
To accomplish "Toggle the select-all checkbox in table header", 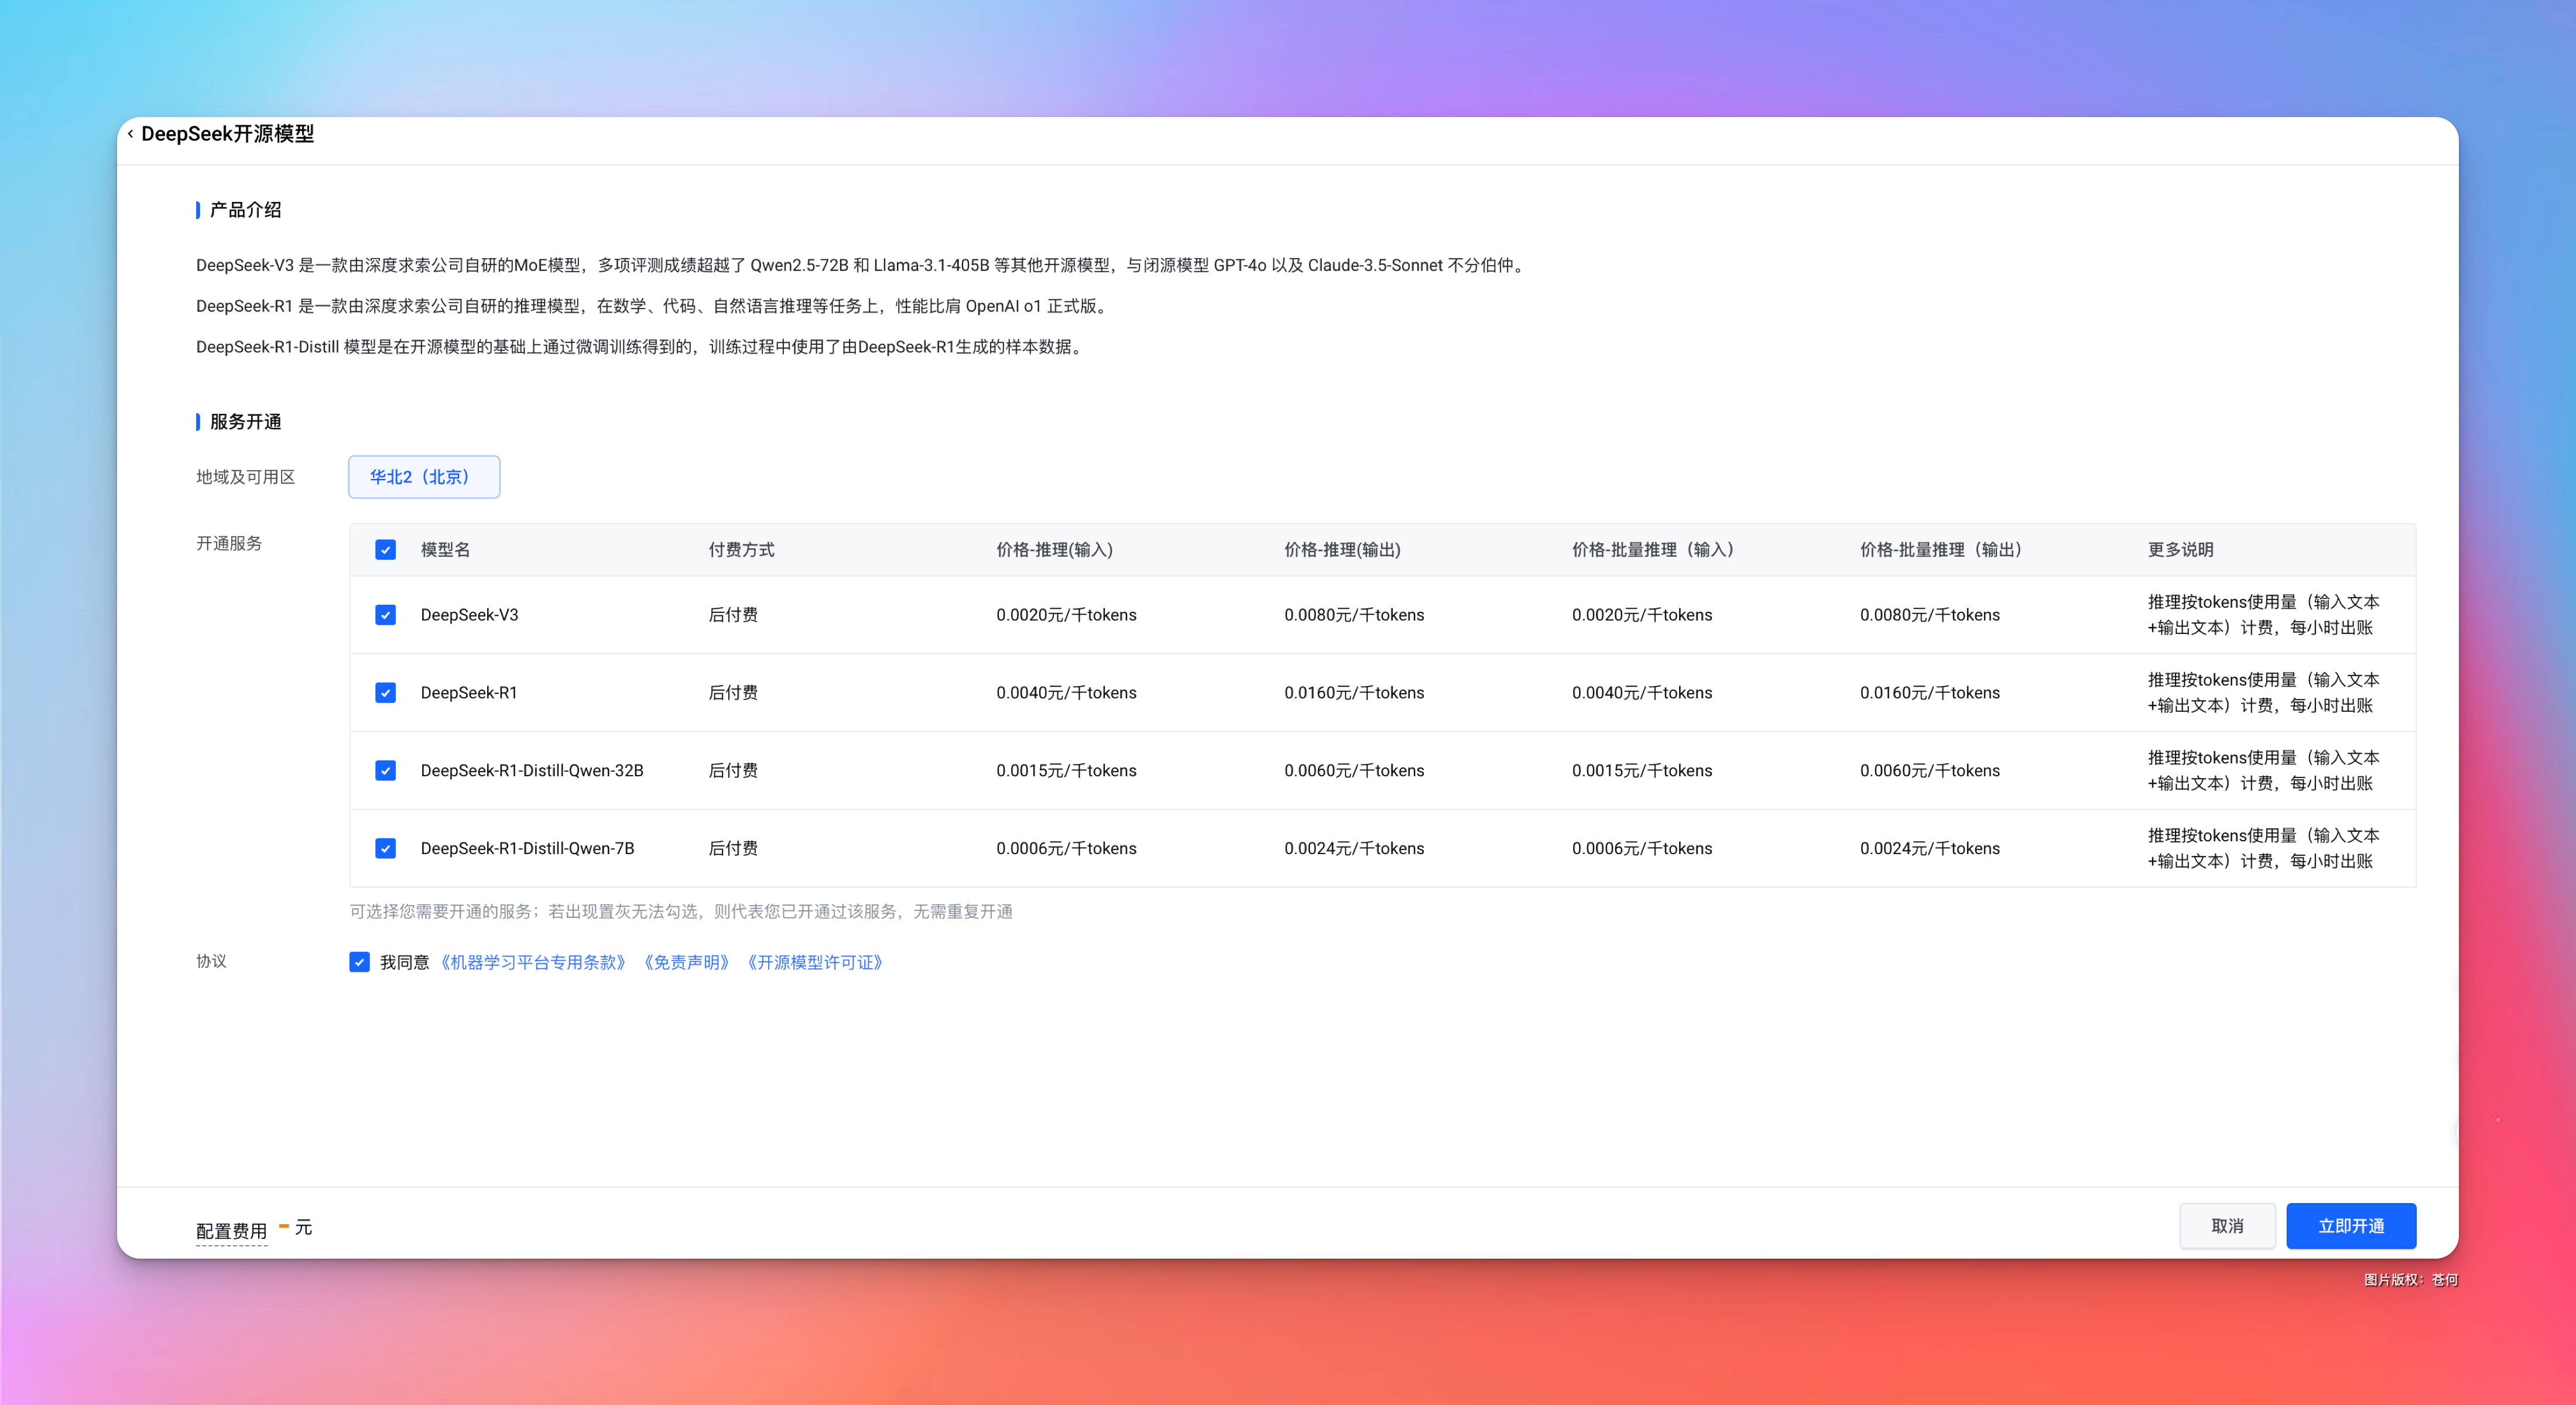I will (x=385, y=550).
